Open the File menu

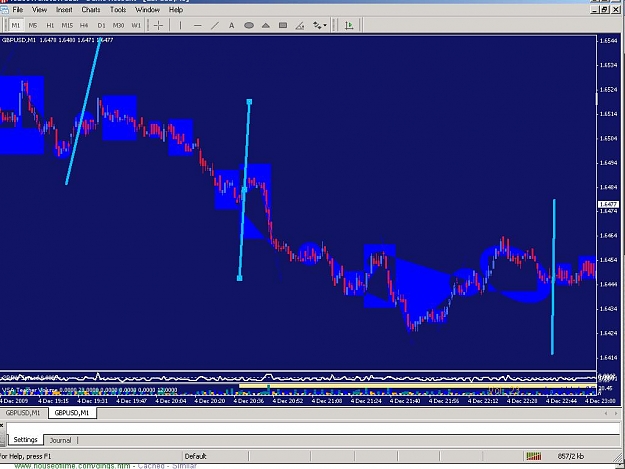[18, 10]
